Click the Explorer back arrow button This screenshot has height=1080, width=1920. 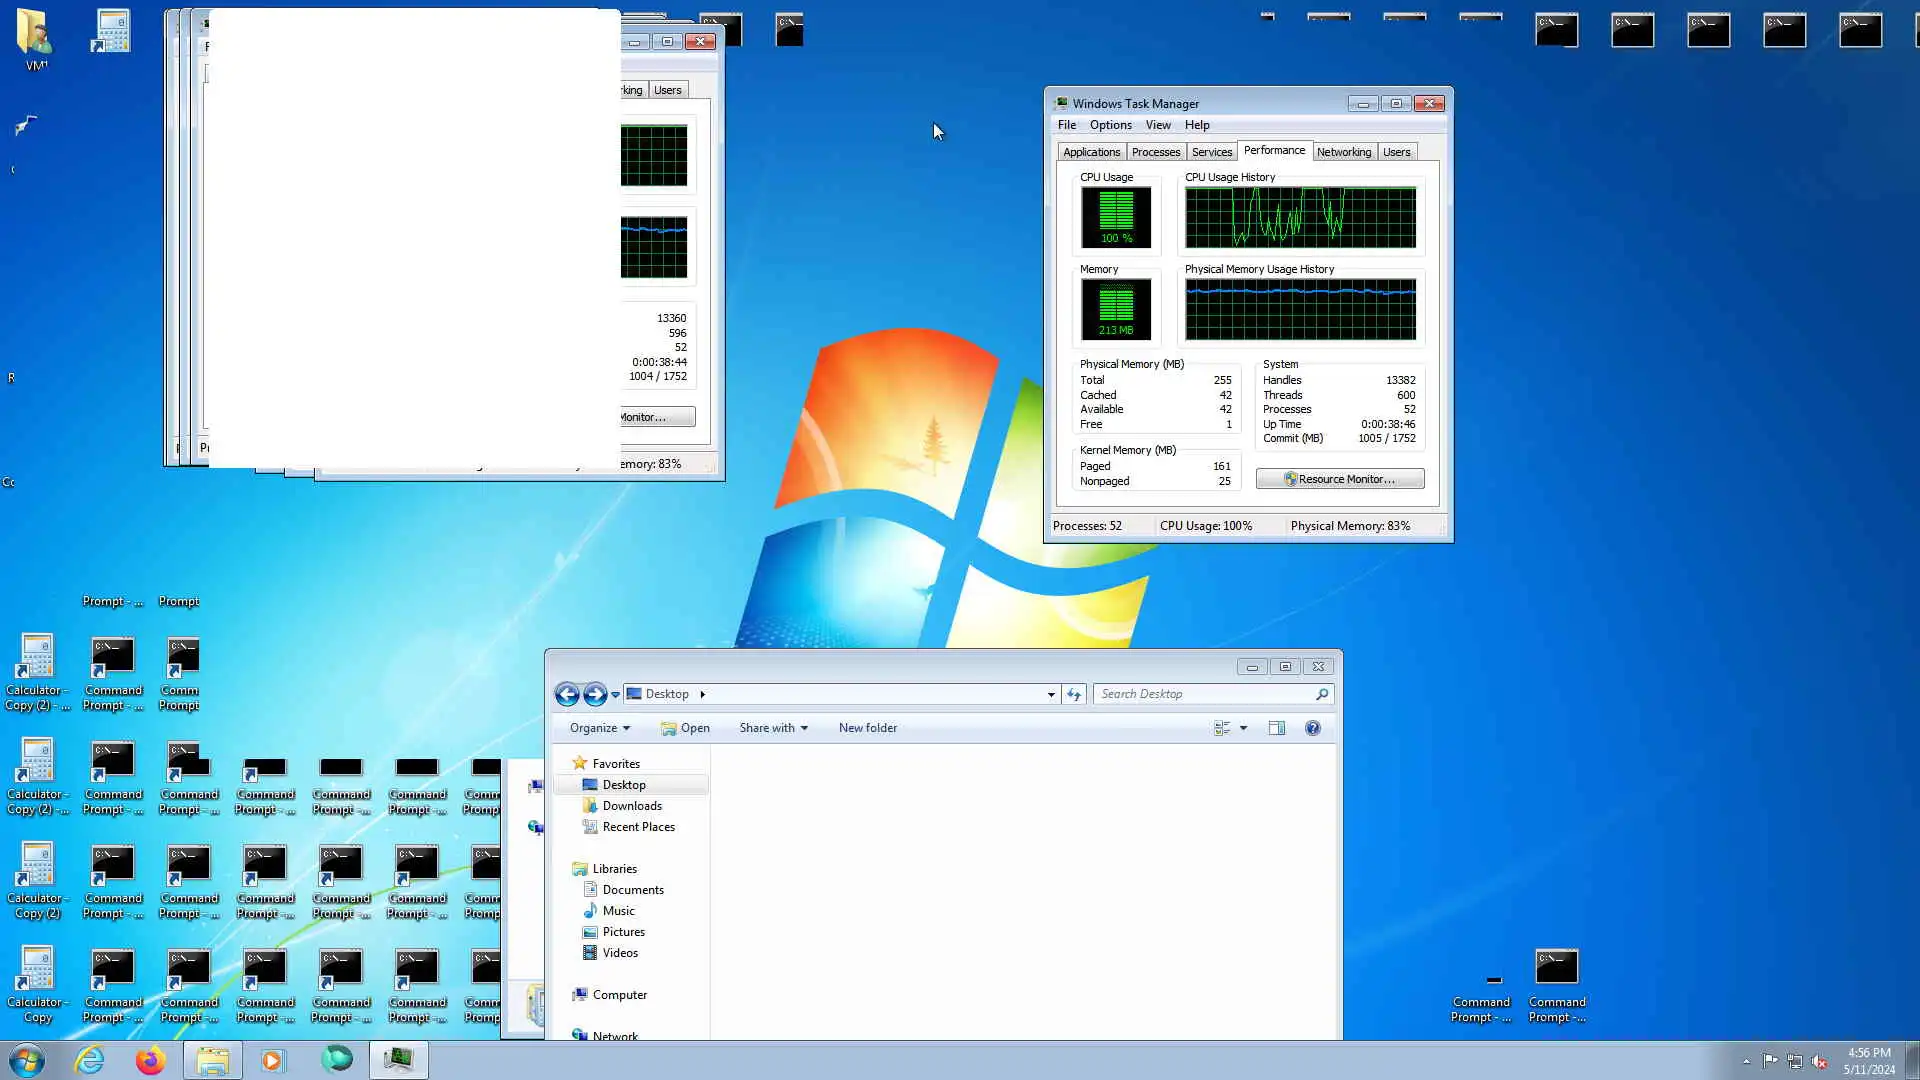point(567,694)
